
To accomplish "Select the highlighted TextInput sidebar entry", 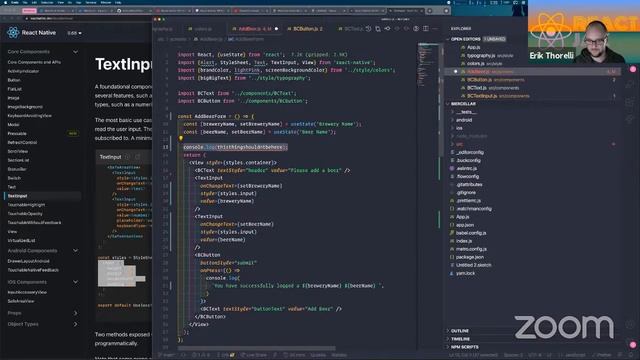I will 42,196.
